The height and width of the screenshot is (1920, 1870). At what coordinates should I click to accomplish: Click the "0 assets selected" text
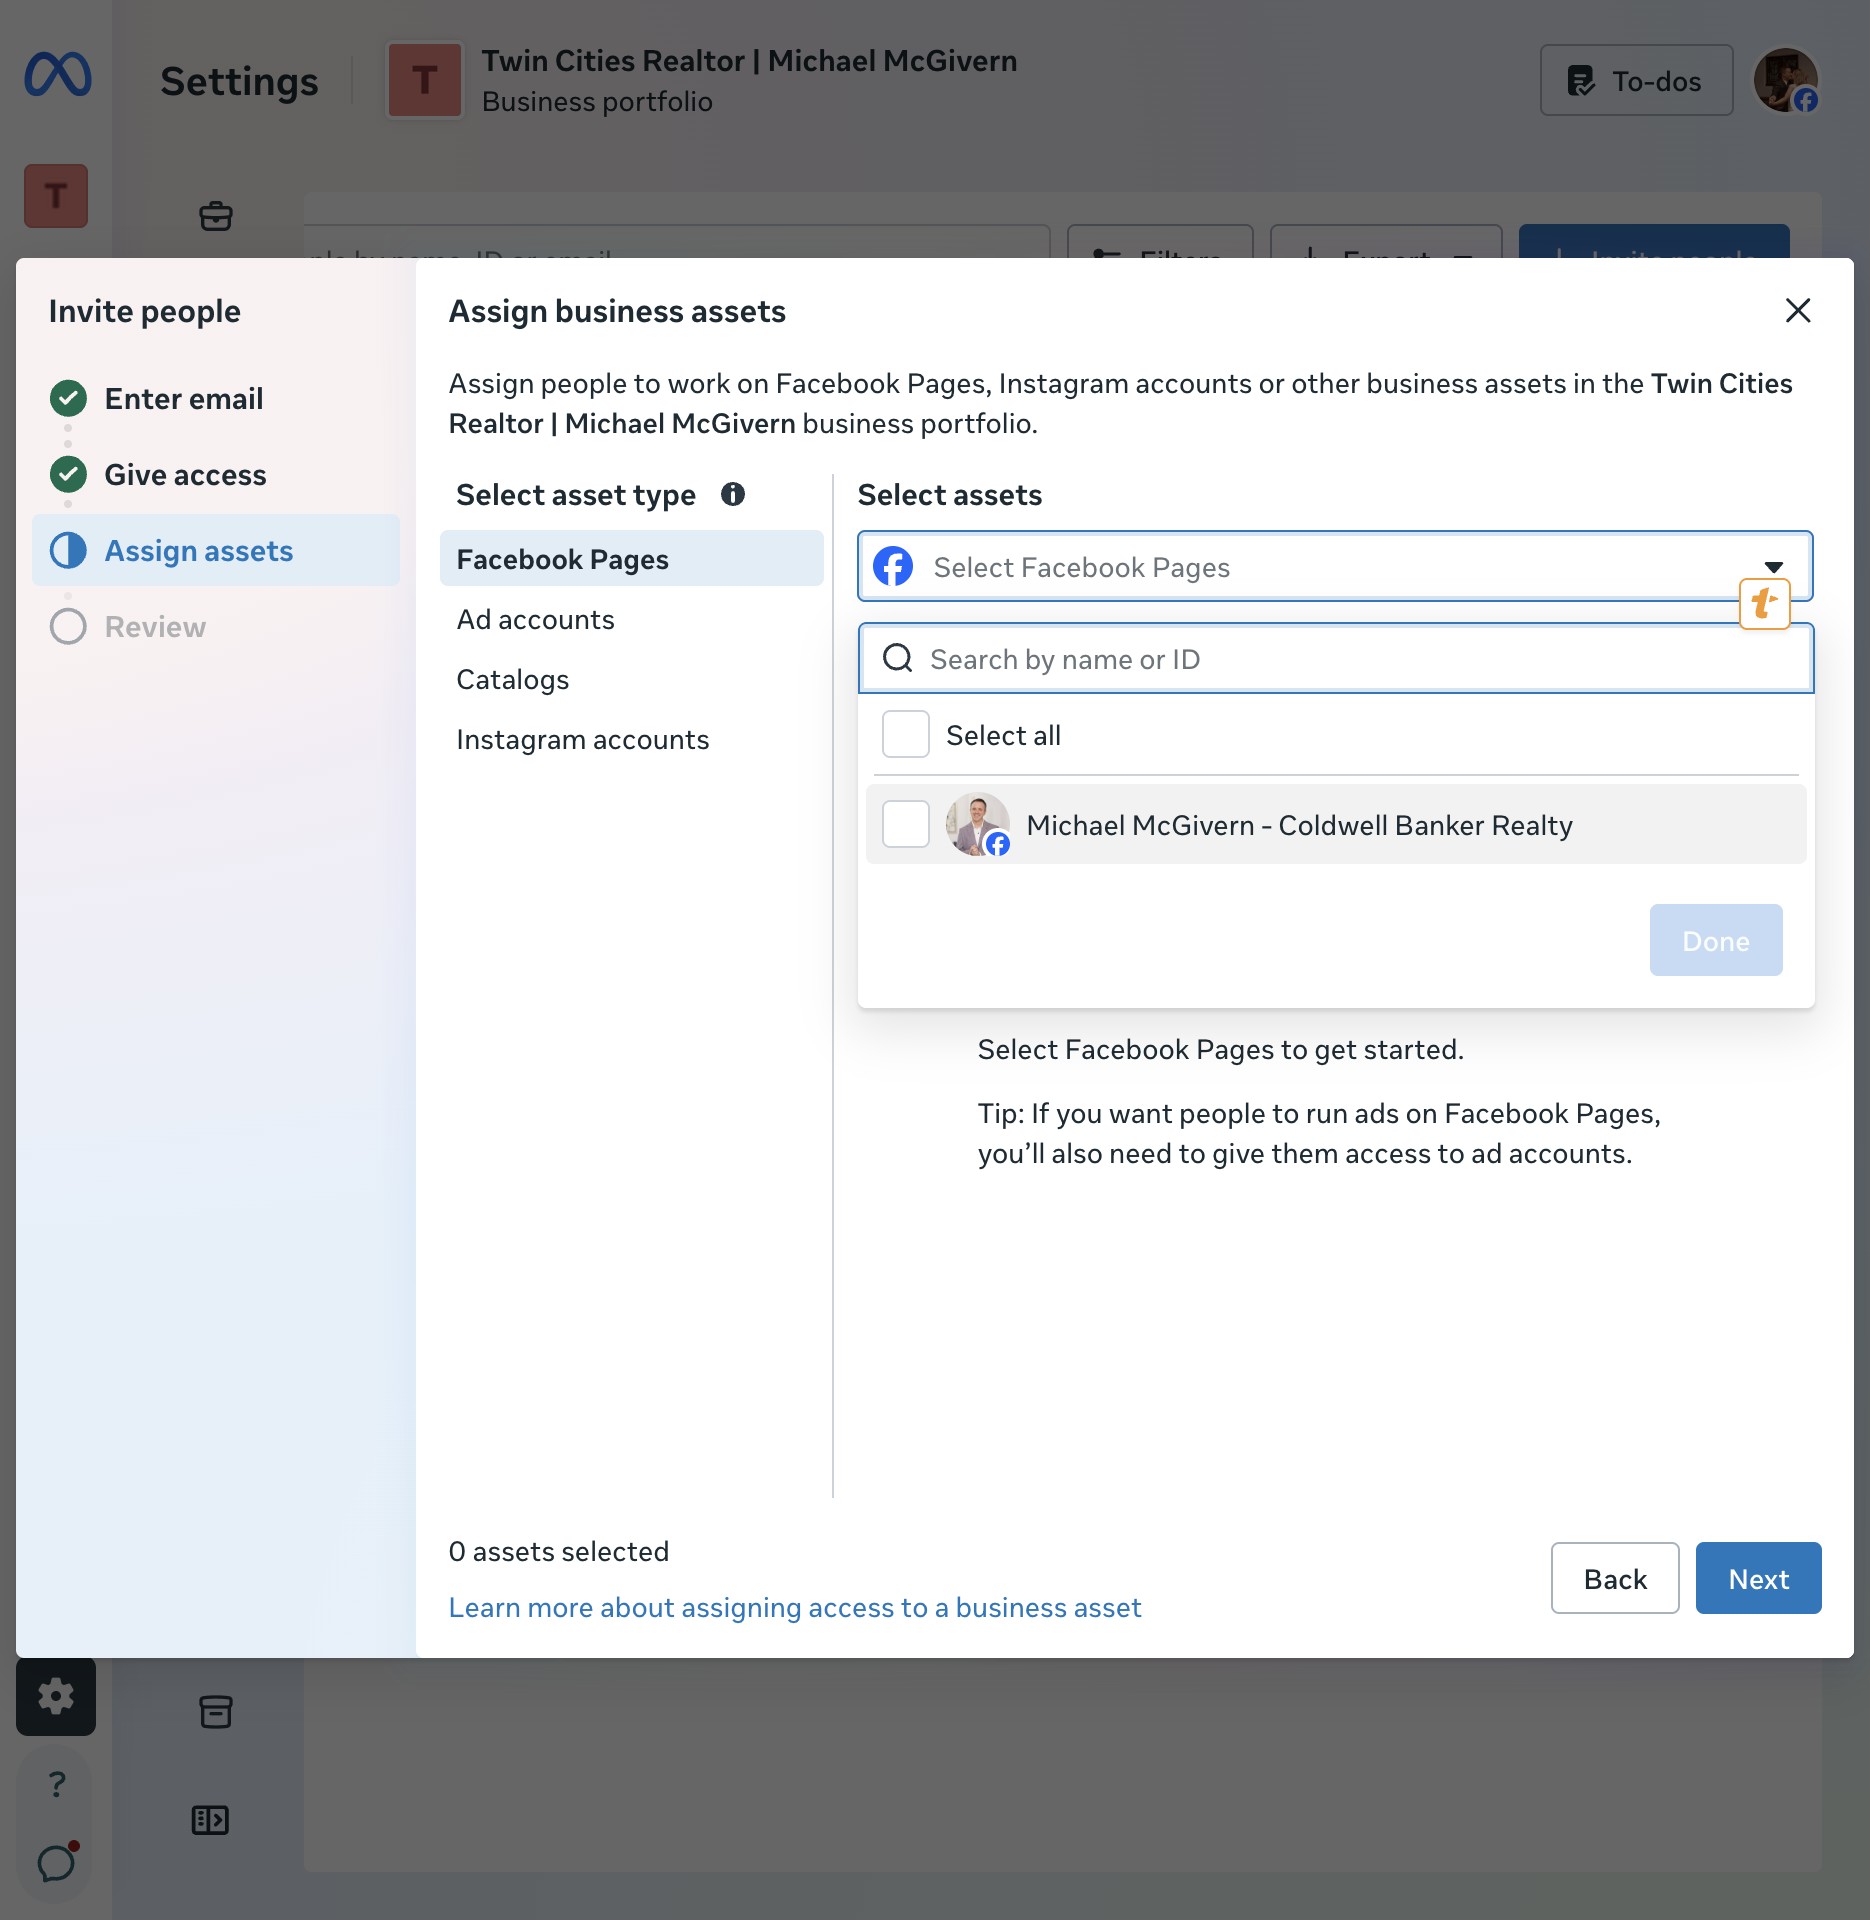pos(559,1551)
